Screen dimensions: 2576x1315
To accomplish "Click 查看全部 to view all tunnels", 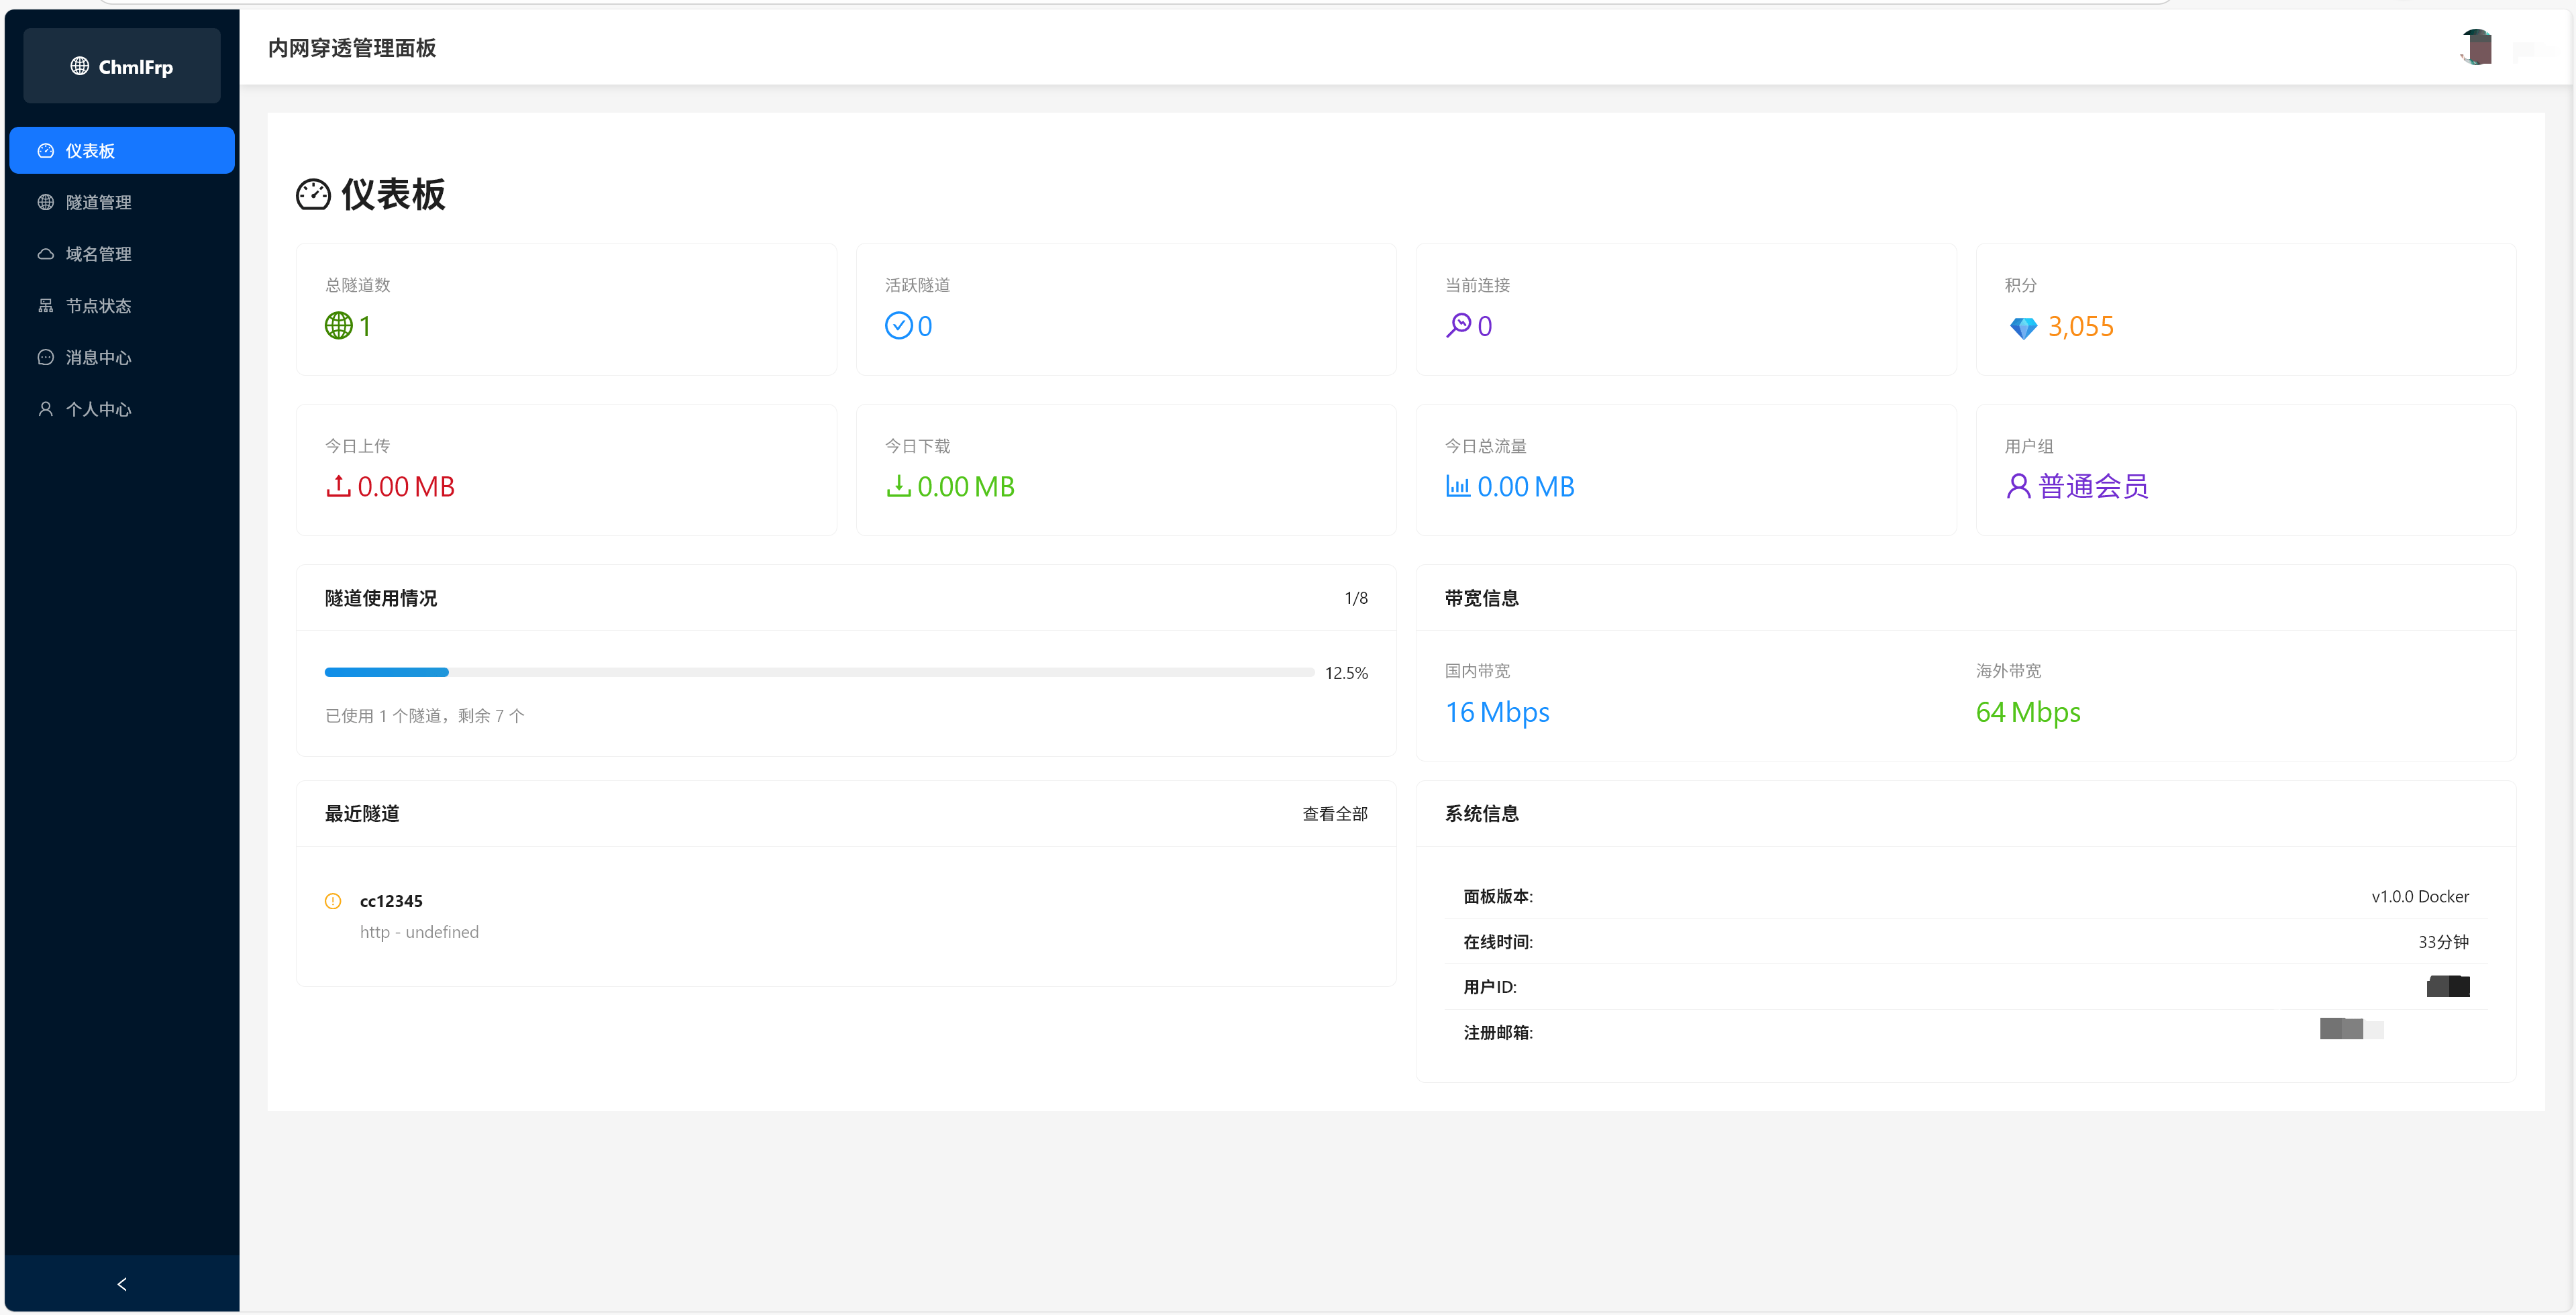I will point(1334,813).
